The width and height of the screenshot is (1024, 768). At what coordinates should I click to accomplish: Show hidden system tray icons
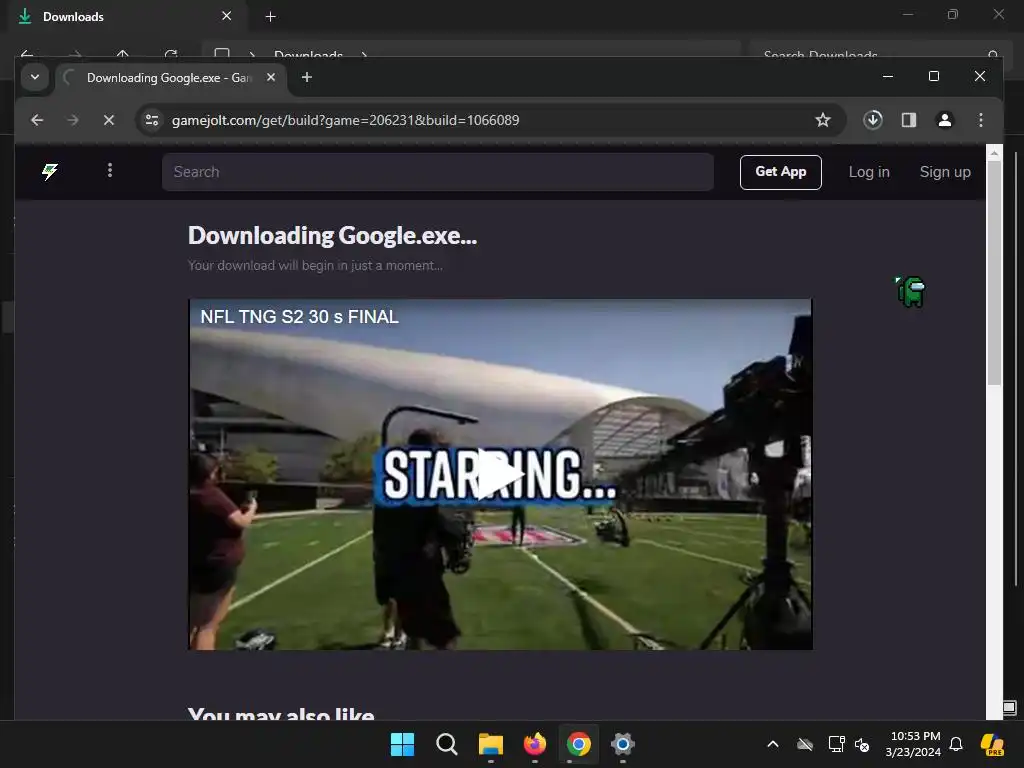[773, 744]
